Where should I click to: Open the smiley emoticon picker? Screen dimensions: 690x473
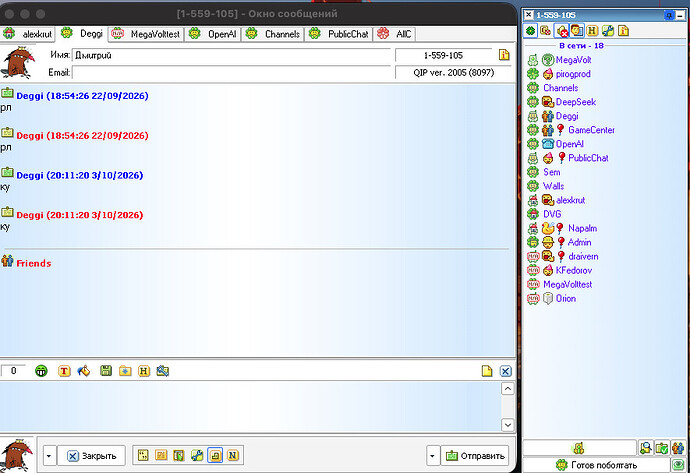tap(41, 371)
